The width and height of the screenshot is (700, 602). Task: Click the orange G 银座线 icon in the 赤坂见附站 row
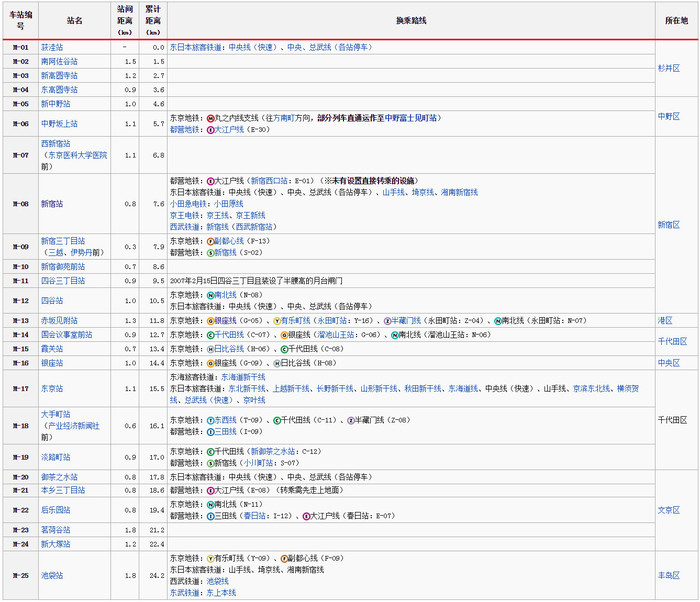pyautogui.click(x=211, y=321)
